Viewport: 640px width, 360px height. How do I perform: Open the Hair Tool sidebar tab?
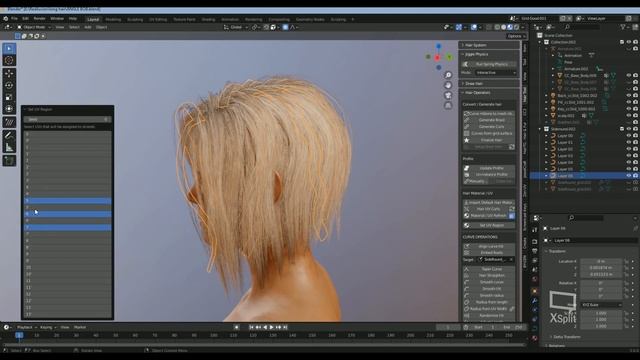[x=525, y=95]
